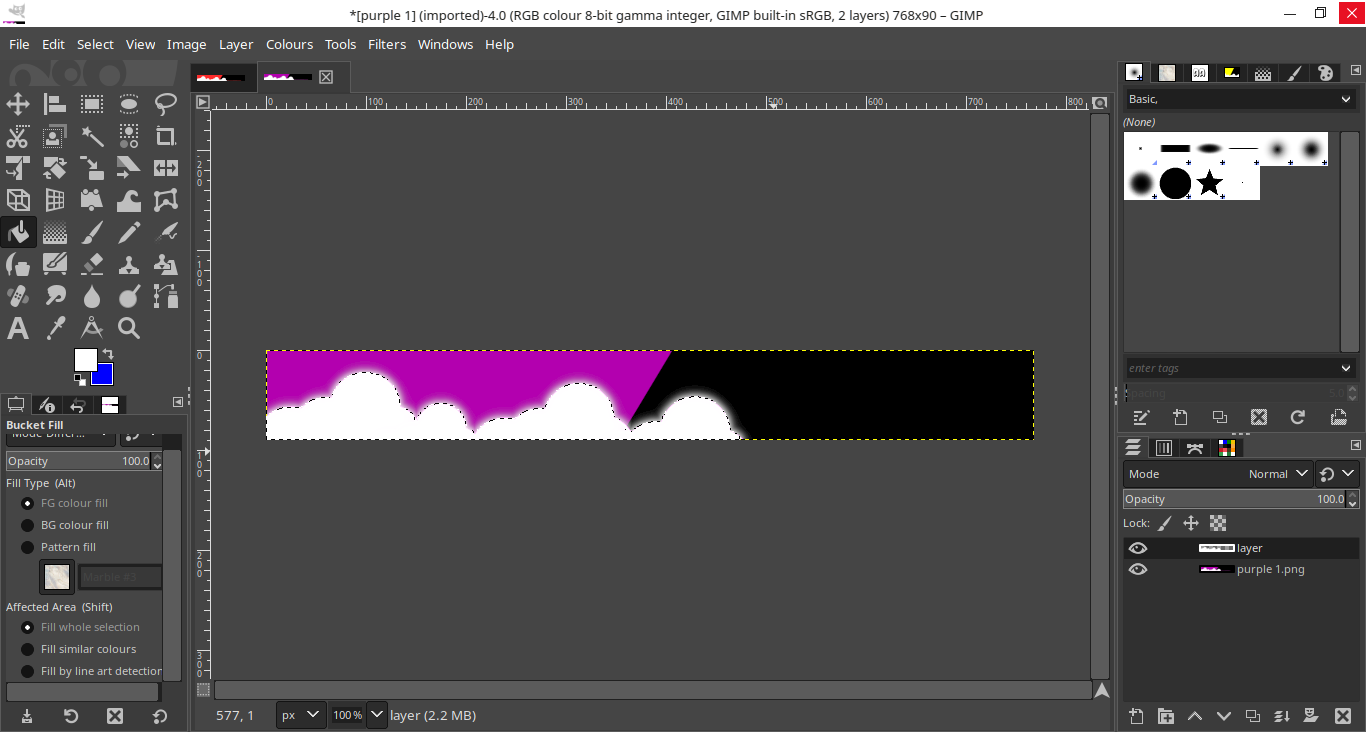Open the Colours menu
Viewport: 1366px width, 732px height.
(289, 44)
